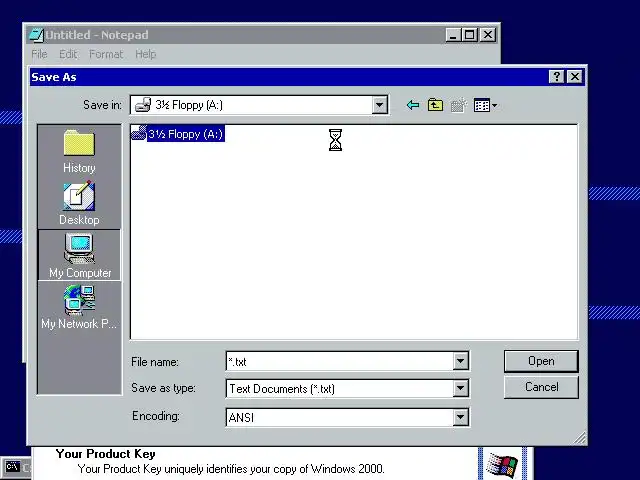
Task: Click the Save As title bar text
Action: (54, 77)
